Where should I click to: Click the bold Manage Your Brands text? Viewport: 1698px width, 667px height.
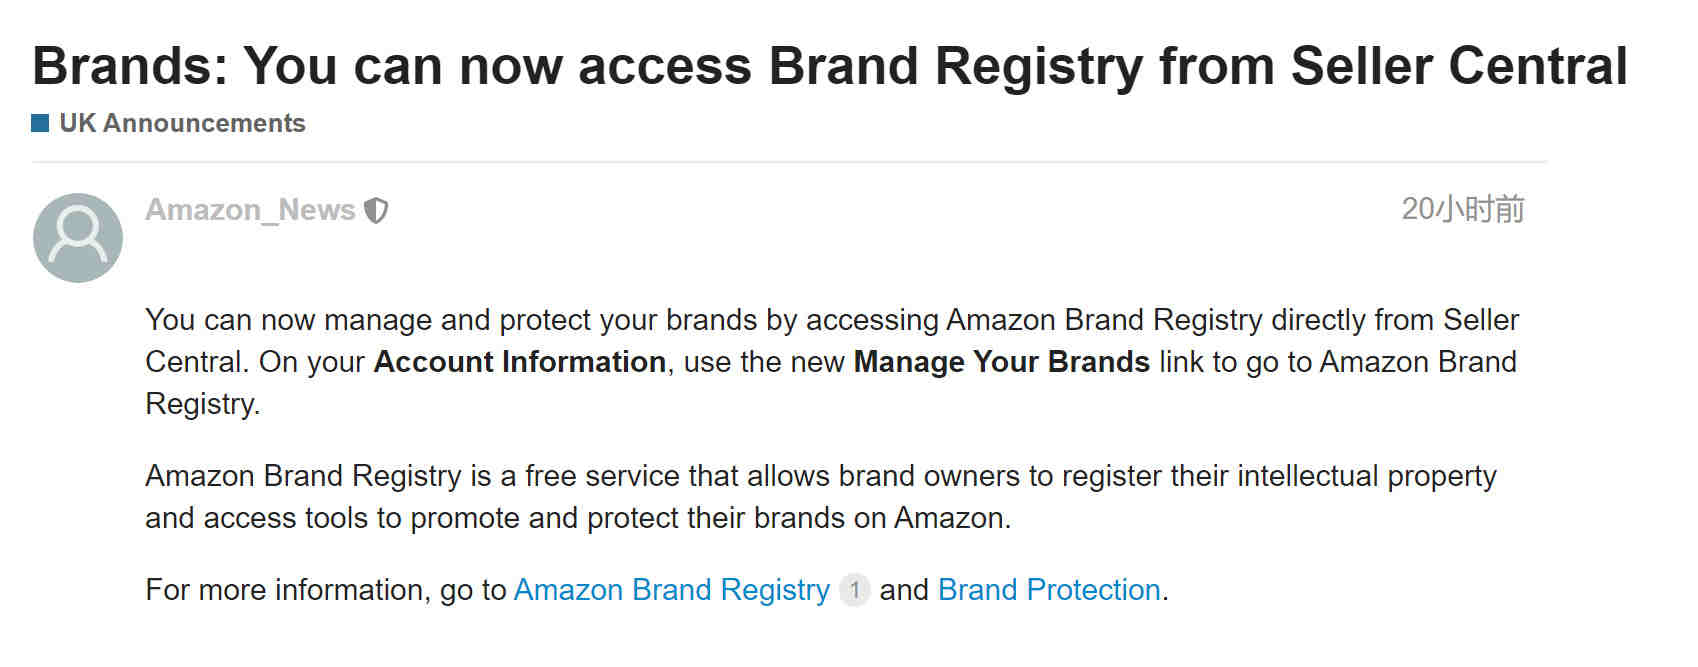tap(1002, 362)
